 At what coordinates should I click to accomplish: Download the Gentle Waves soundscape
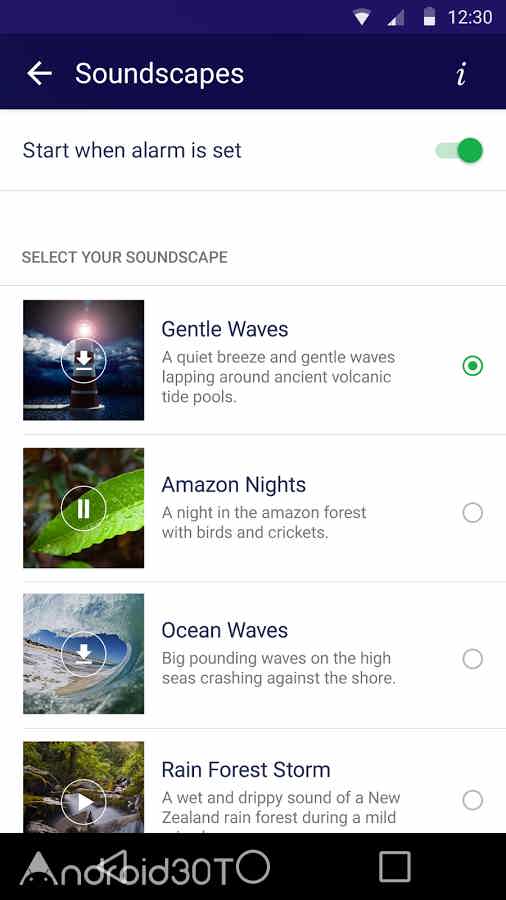pos(83,360)
